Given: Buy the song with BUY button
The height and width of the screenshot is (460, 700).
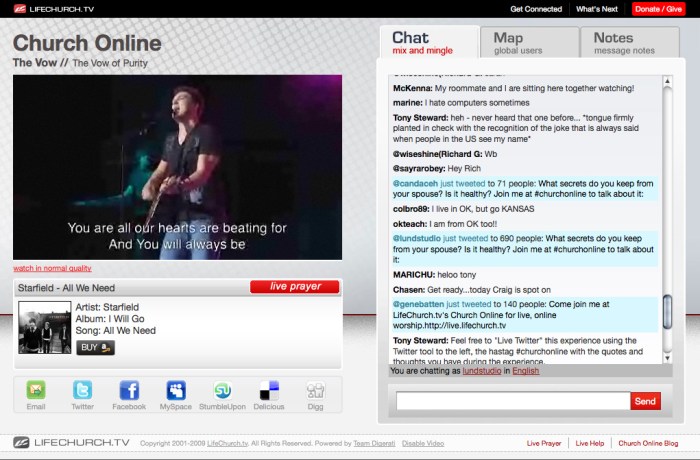Looking at the screenshot, I should (96, 347).
